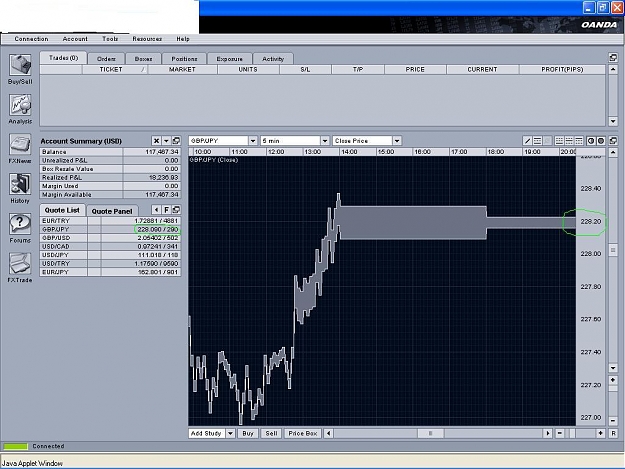Sort trades by TICKET column header
Screen dimensions: 625x469
pos(115,69)
